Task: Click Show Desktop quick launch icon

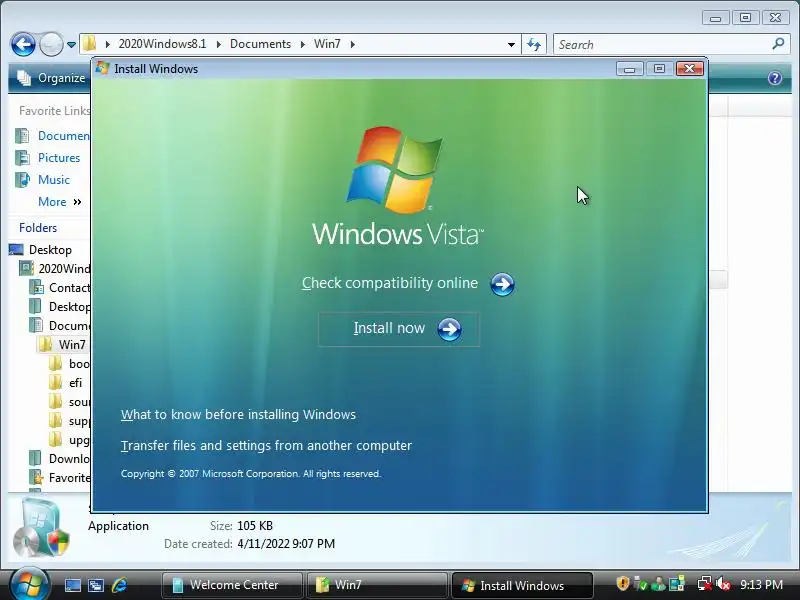Action: click(72, 585)
